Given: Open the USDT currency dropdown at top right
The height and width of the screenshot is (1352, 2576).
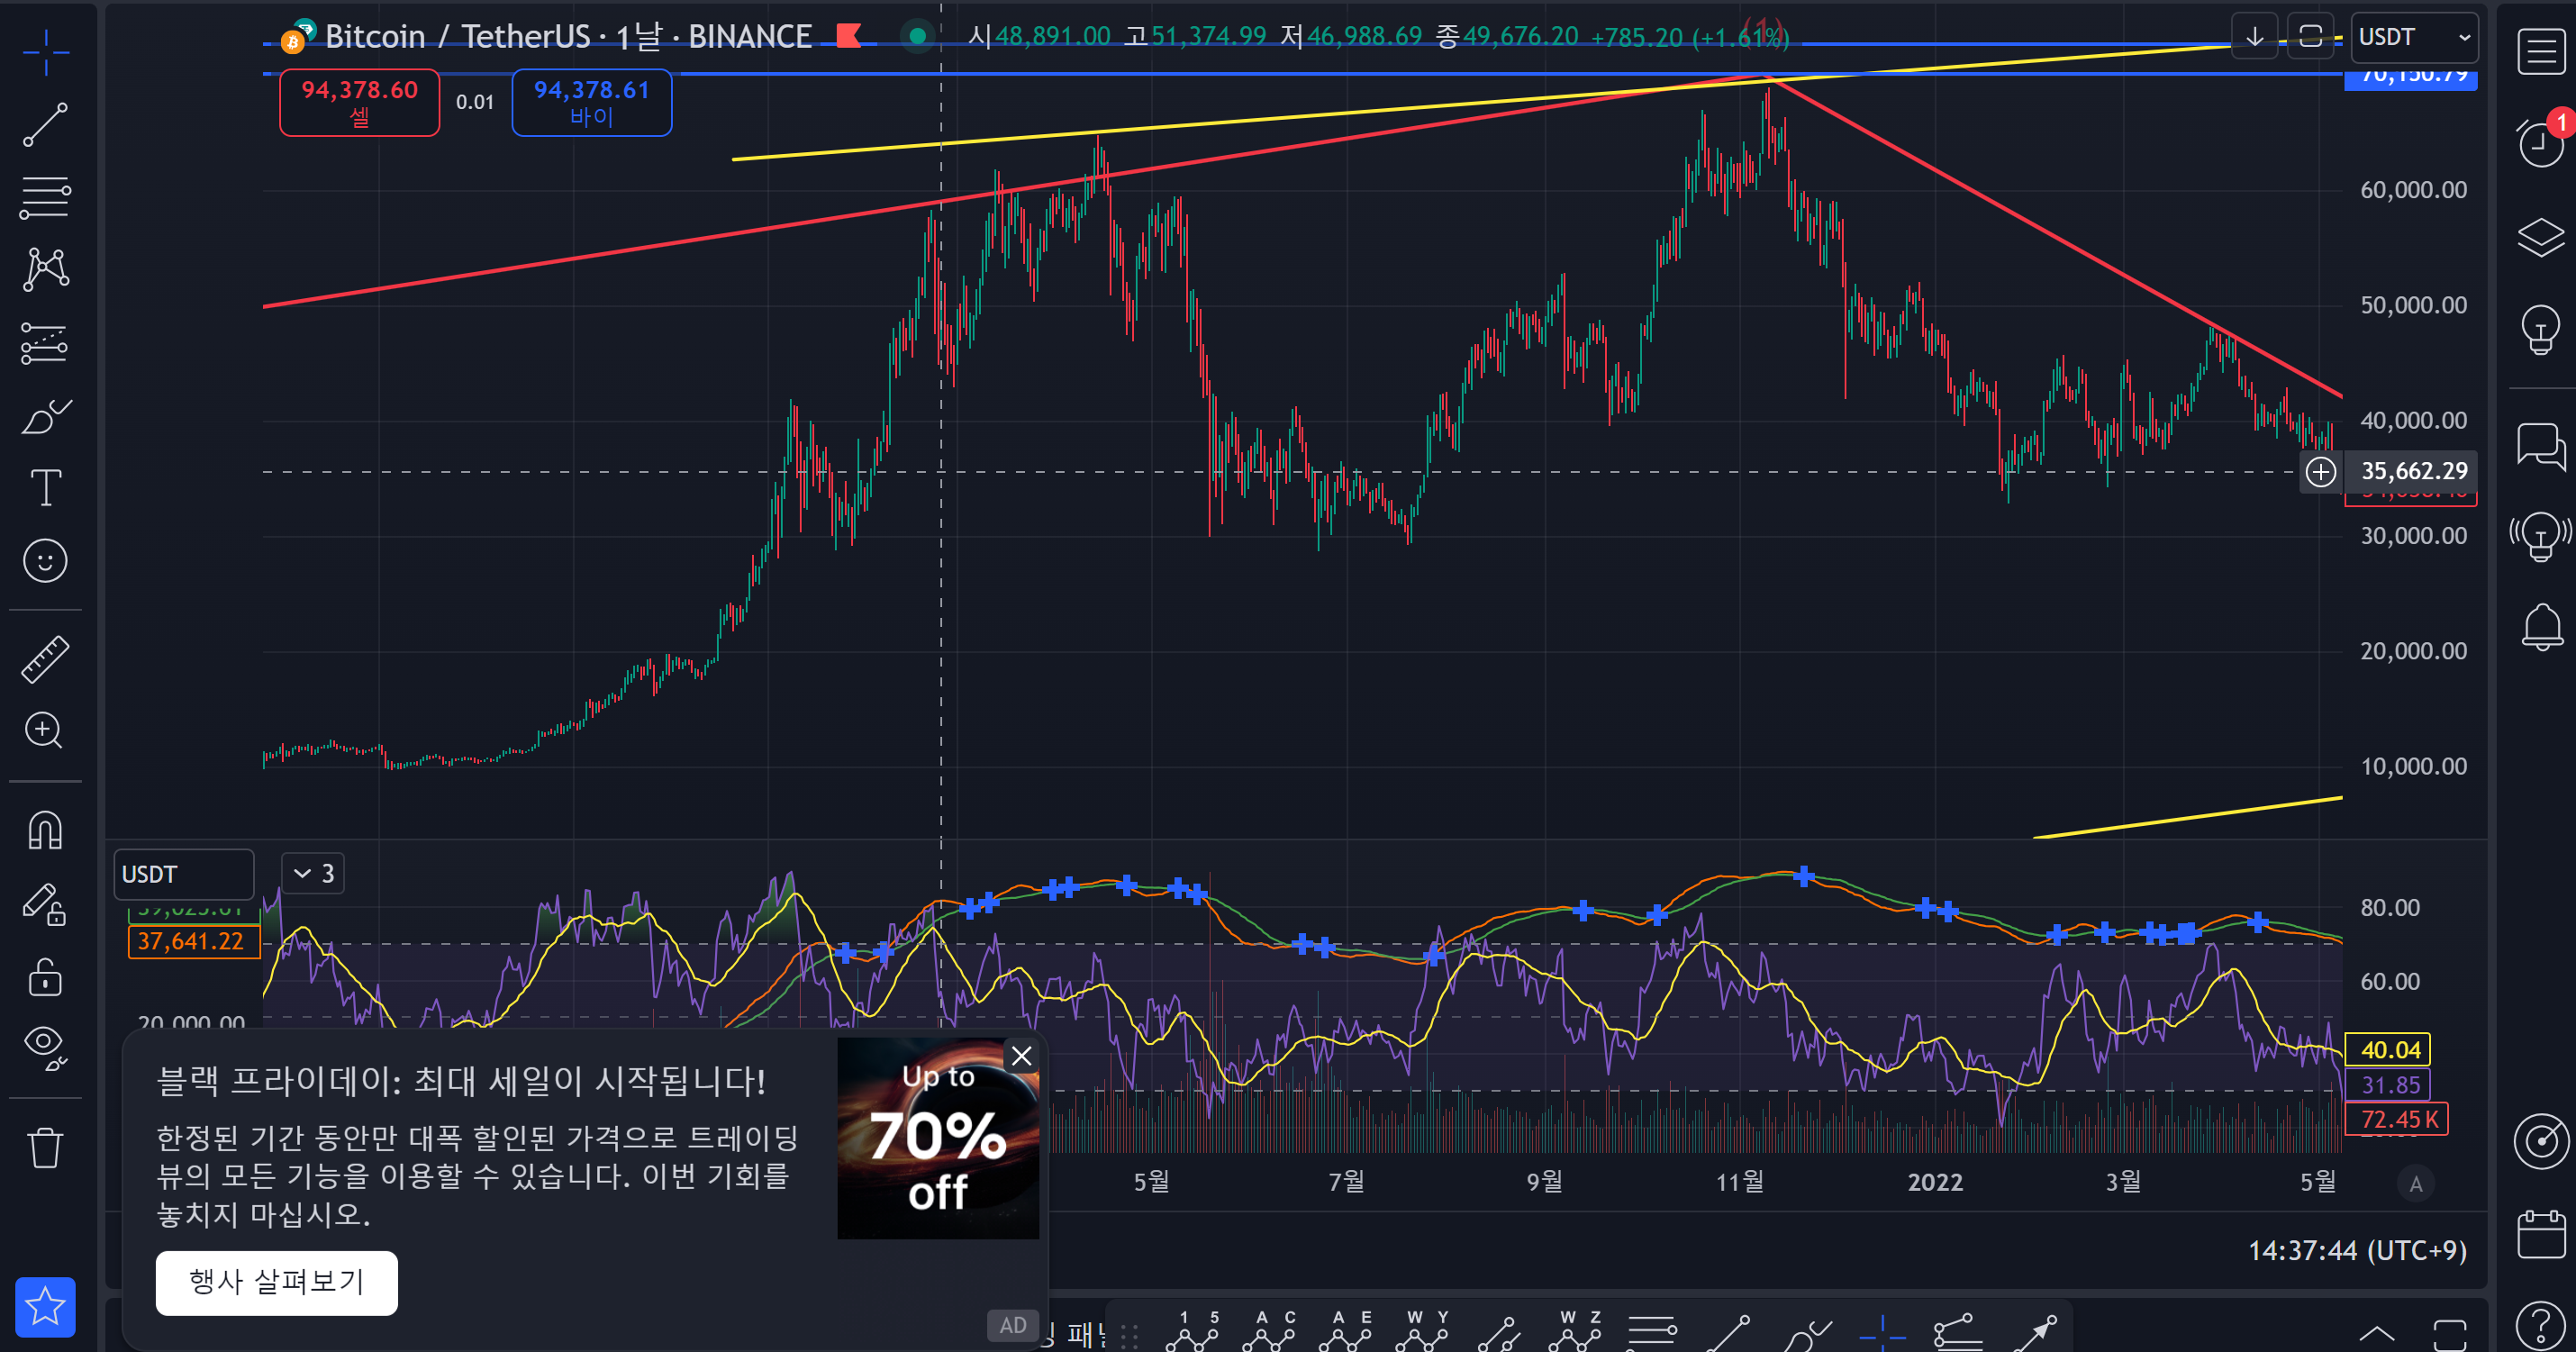Looking at the screenshot, I should click(2413, 38).
